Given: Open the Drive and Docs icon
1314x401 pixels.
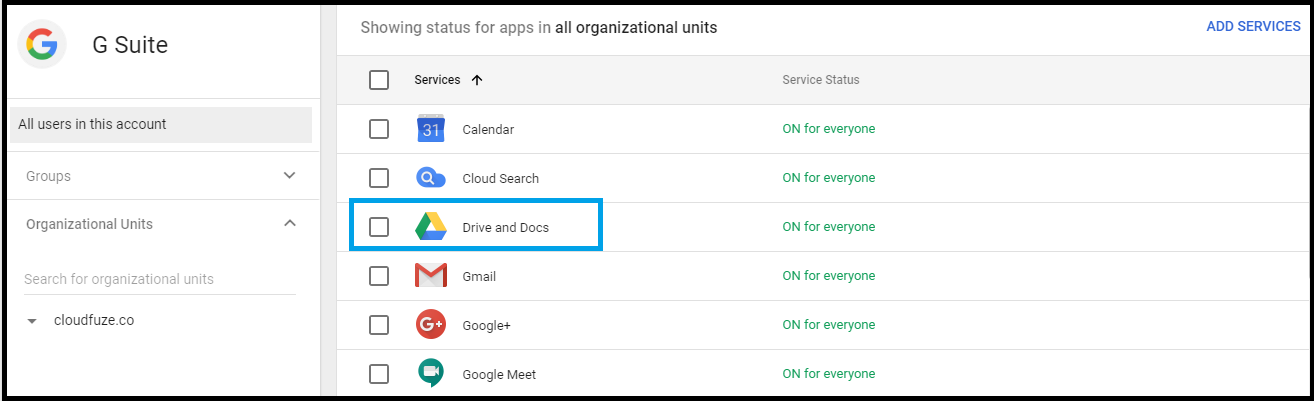Looking at the screenshot, I should click(431, 227).
